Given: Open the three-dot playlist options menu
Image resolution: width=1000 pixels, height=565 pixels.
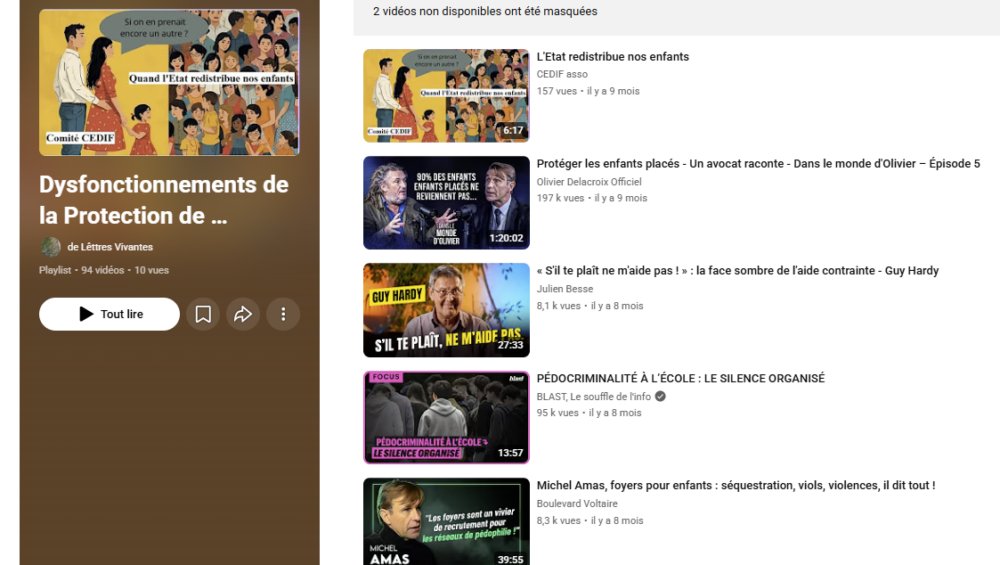Looking at the screenshot, I should [283, 314].
